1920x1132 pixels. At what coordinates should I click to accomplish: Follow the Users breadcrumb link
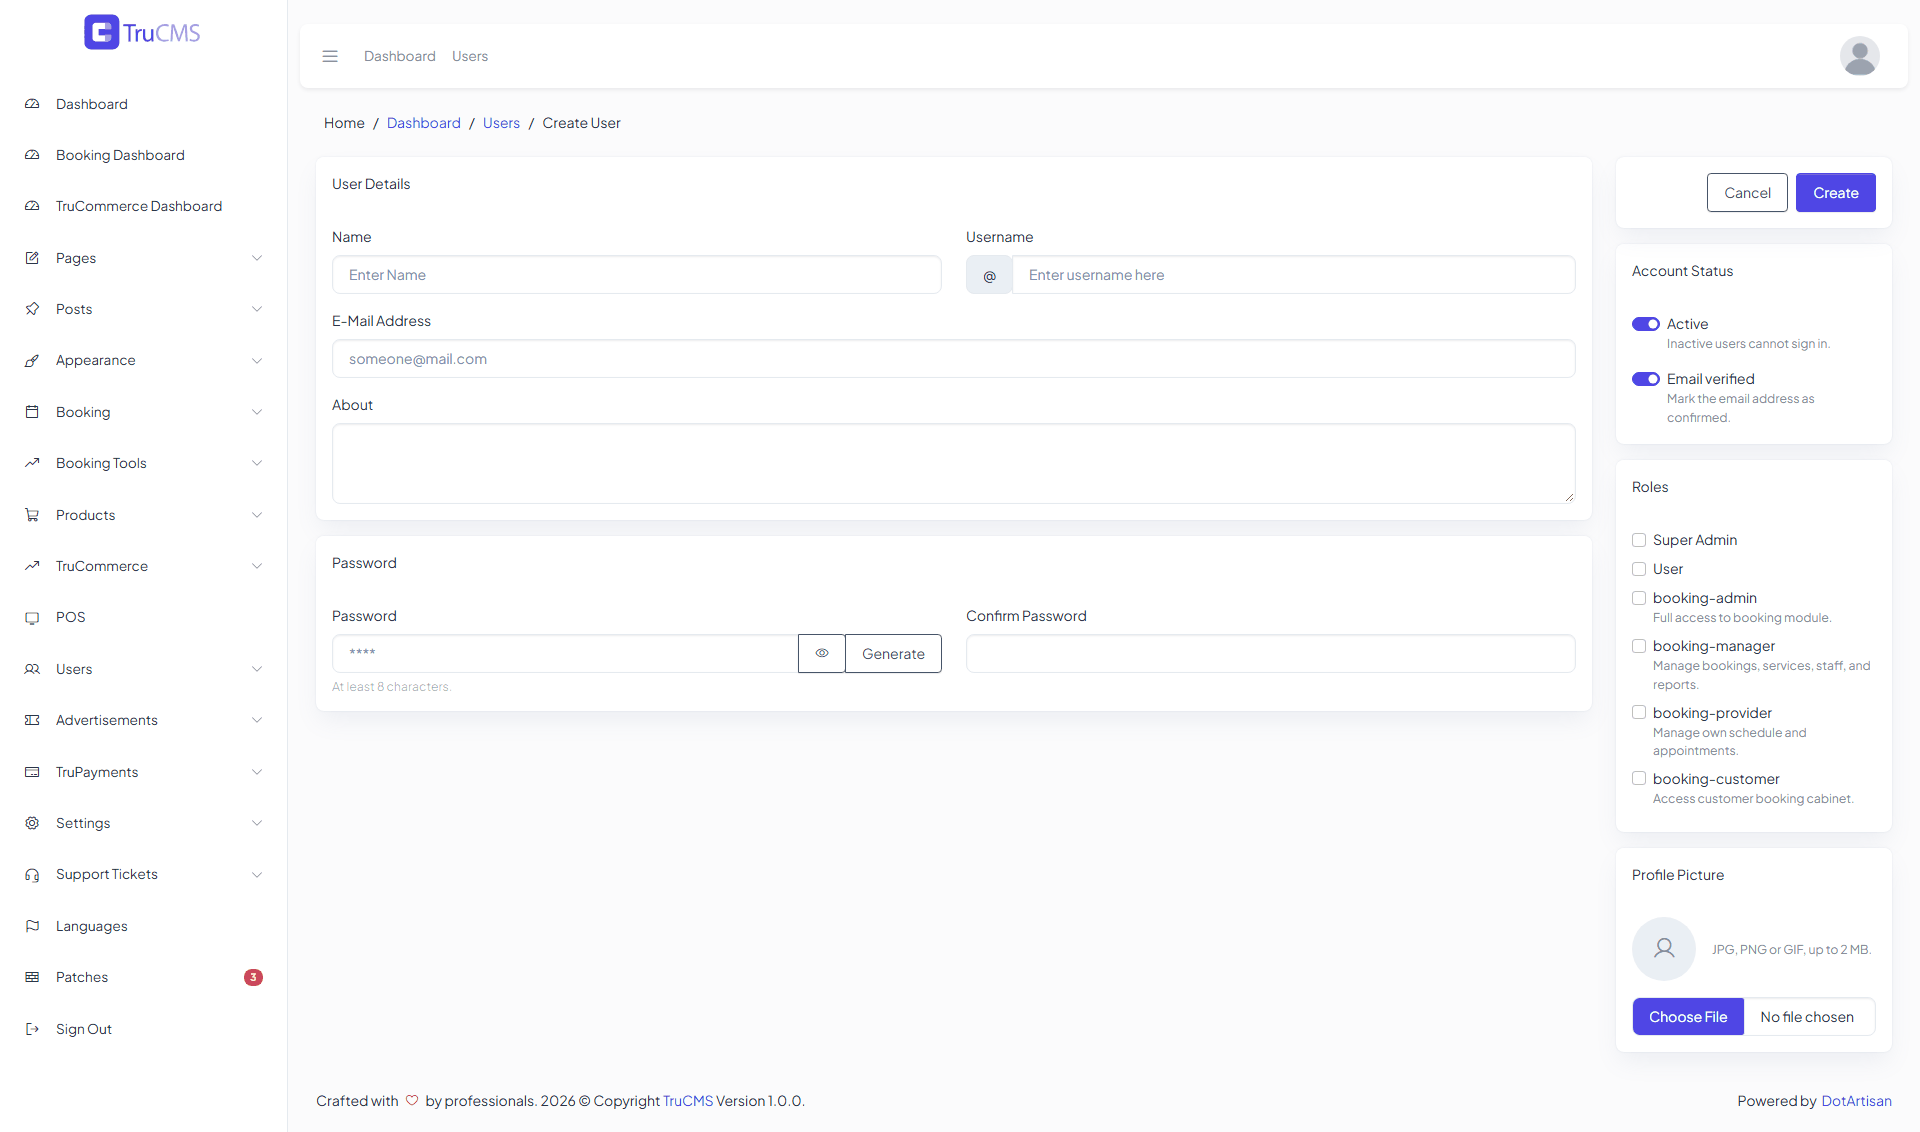pyautogui.click(x=501, y=123)
